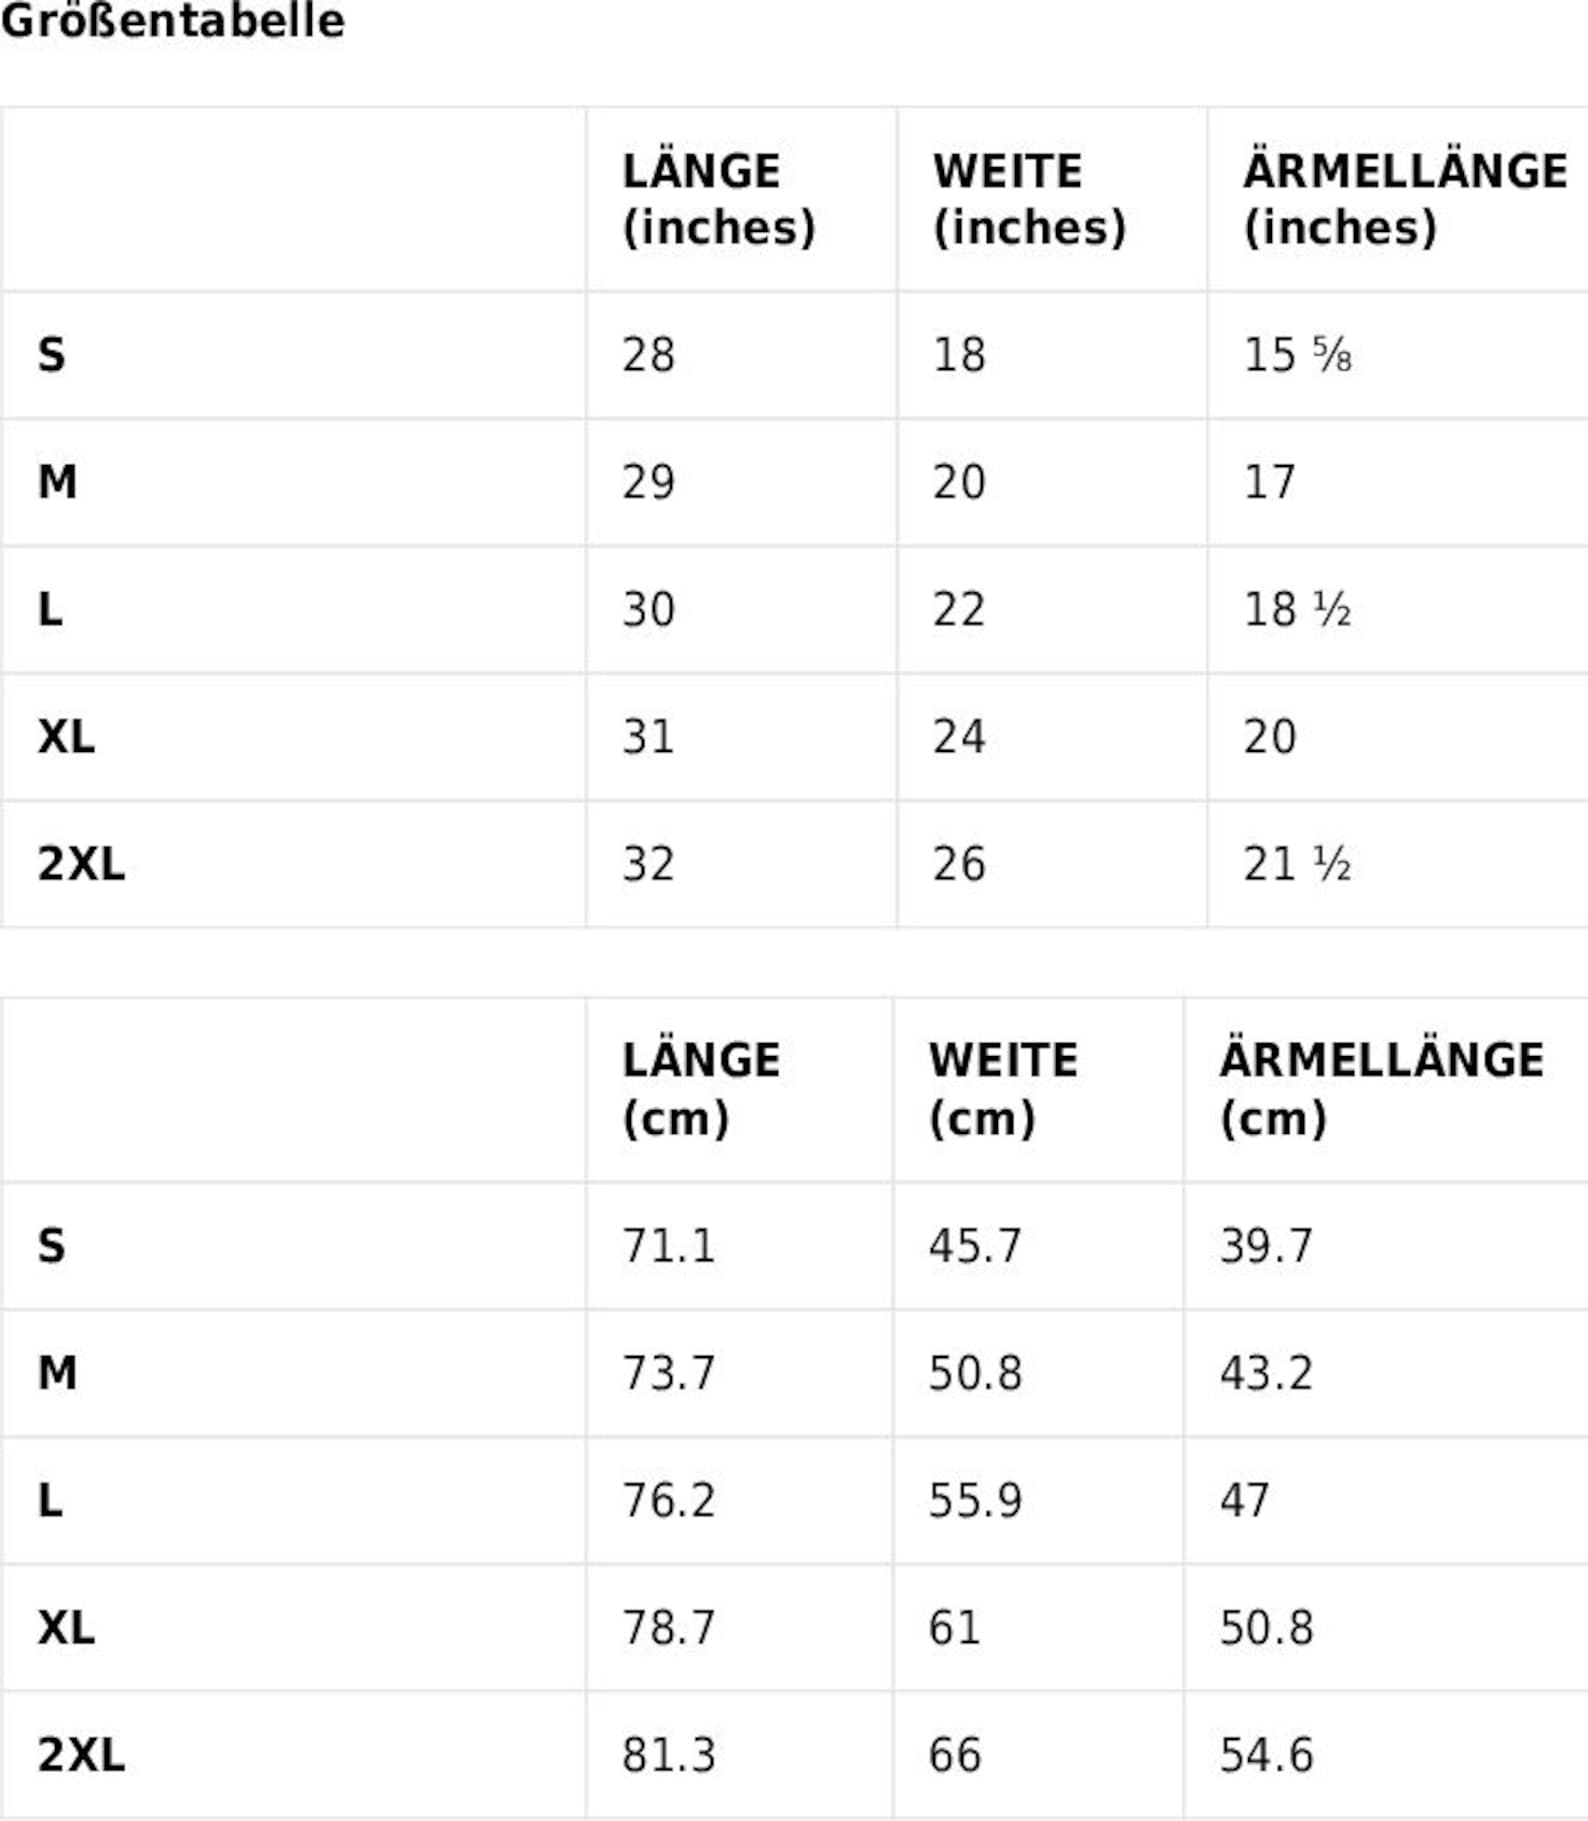Select the LÄNGE (cm) column header
The height and width of the screenshot is (1821, 1588).
tap(701, 1089)
